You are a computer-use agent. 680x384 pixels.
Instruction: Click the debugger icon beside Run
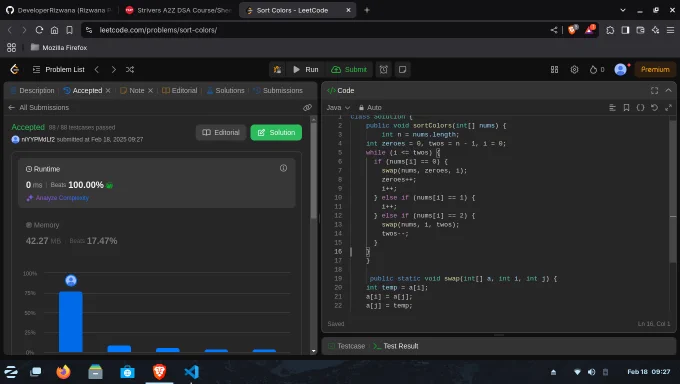[277, 69]
